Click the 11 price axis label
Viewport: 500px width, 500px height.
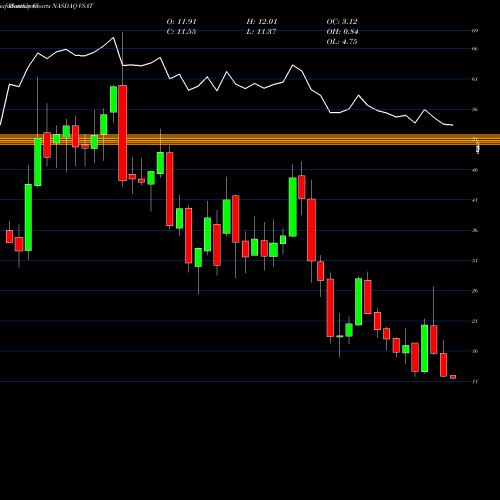point(475,382)
